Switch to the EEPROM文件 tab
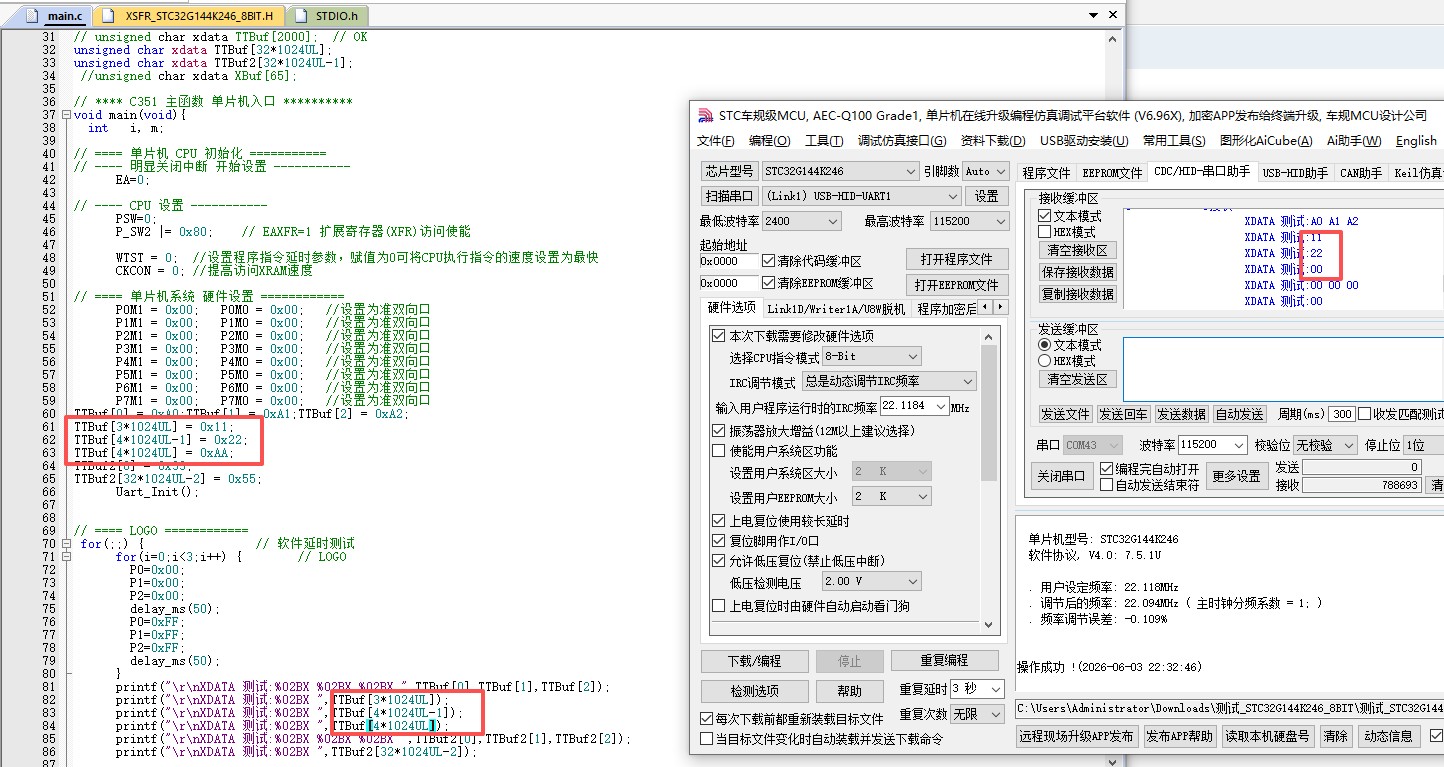This screenshot has height=767, width=1444. [1112, 173]
